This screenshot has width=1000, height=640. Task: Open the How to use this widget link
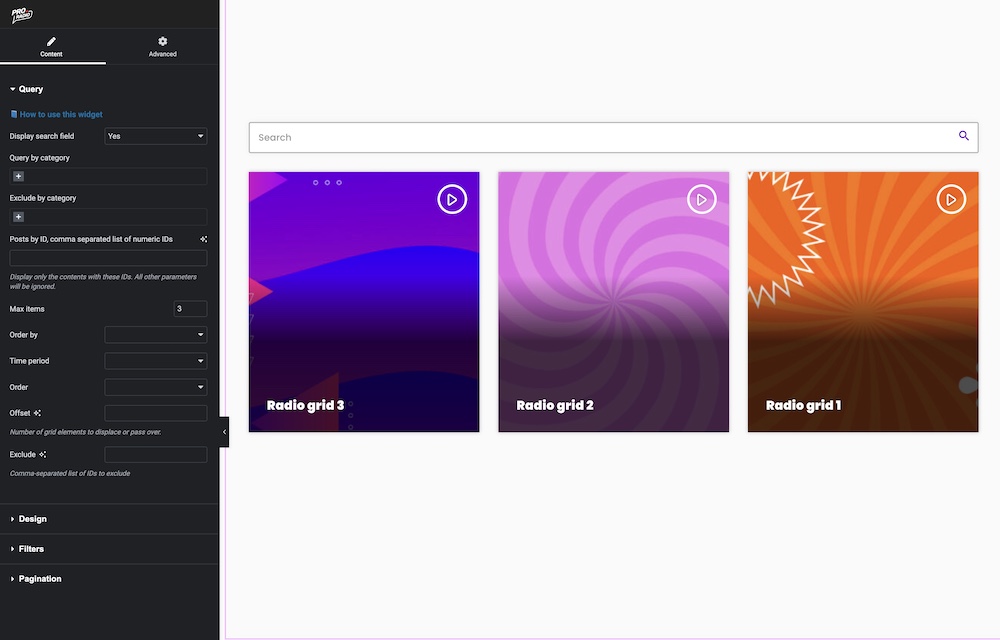point(60,114)
